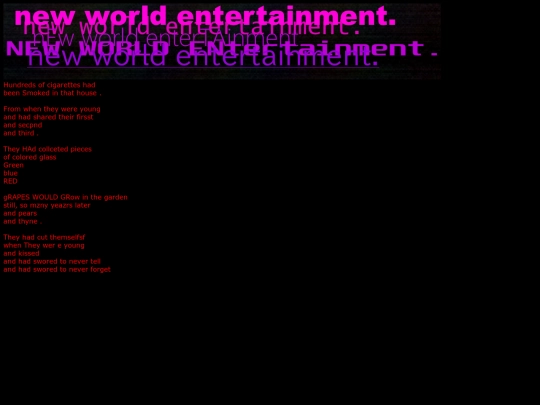Click the line 'and thyne .'
Image resolution: width=540 pixels, height=405 pixels.
(x=23, y=221)
